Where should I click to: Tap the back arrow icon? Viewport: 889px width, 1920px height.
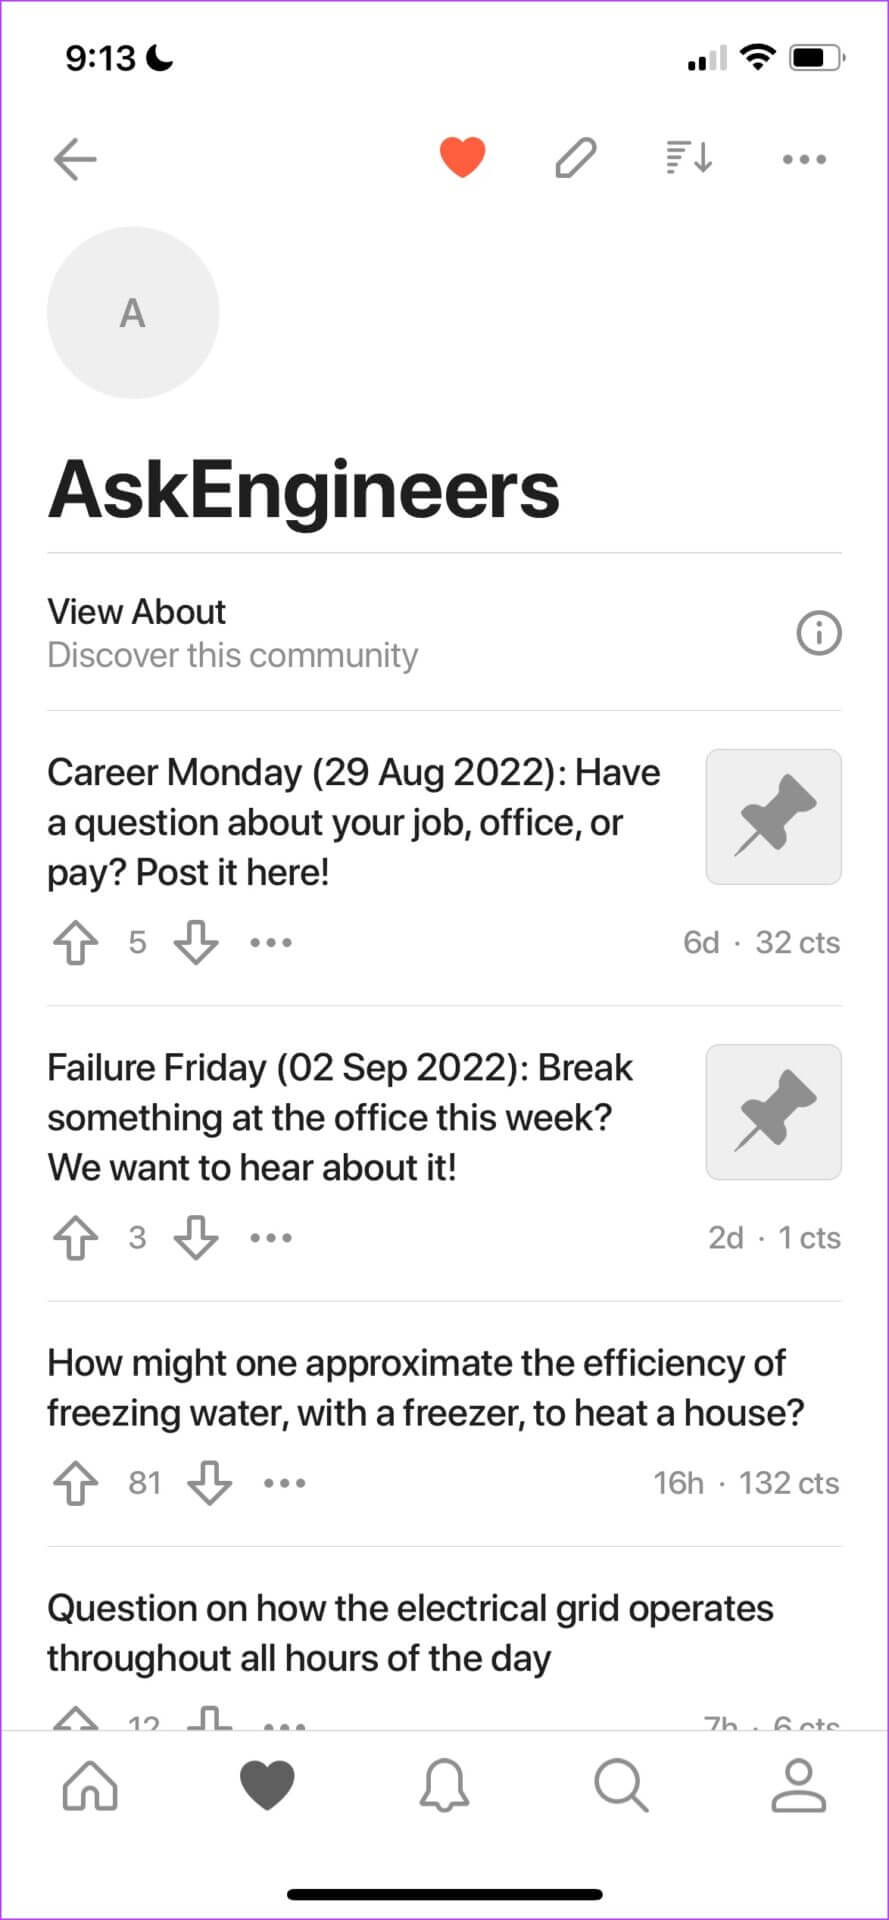pos(75,158)
